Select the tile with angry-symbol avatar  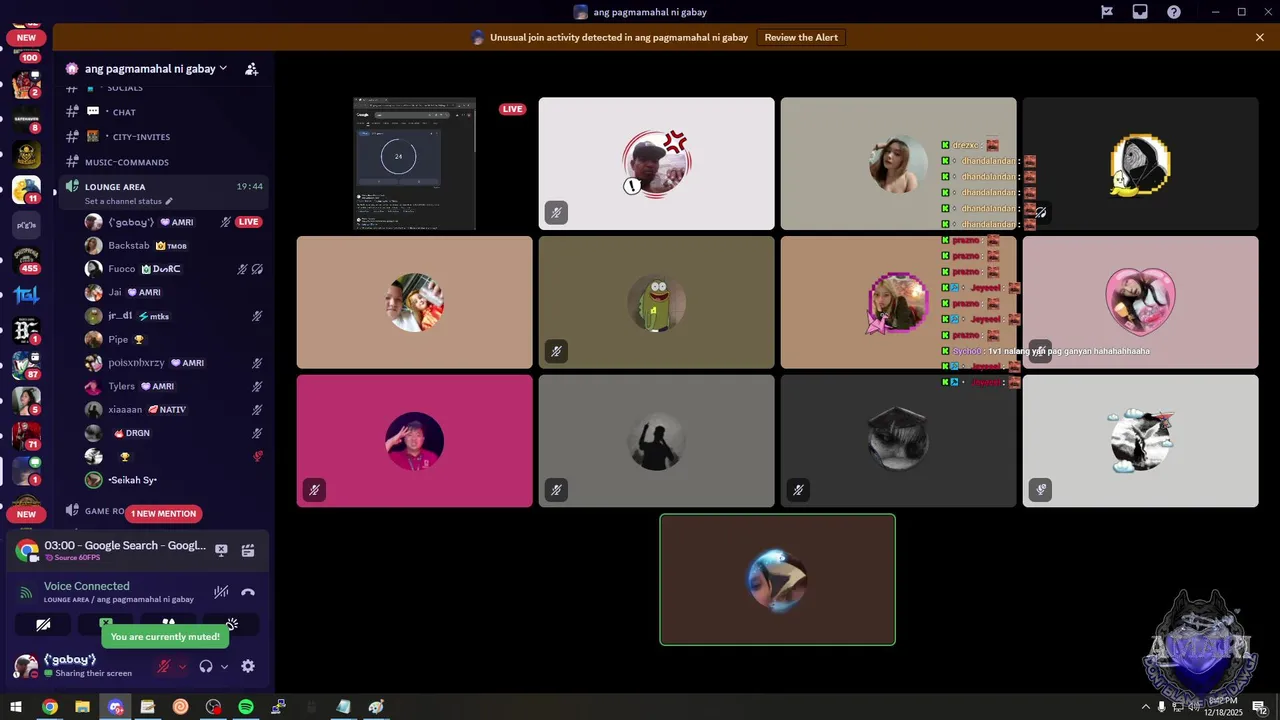[656, 164]
